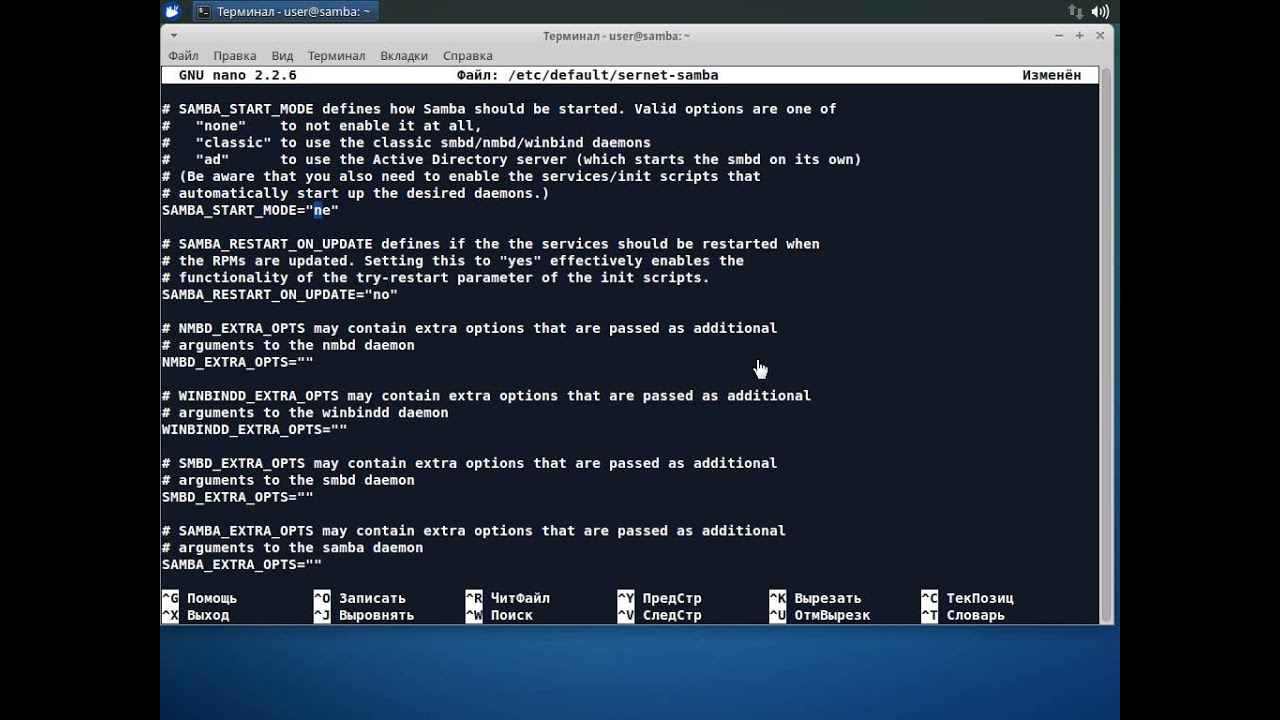Open the Терминал menu
The width and height of the screenshot is (1280, 720).
tap(336, 56)
